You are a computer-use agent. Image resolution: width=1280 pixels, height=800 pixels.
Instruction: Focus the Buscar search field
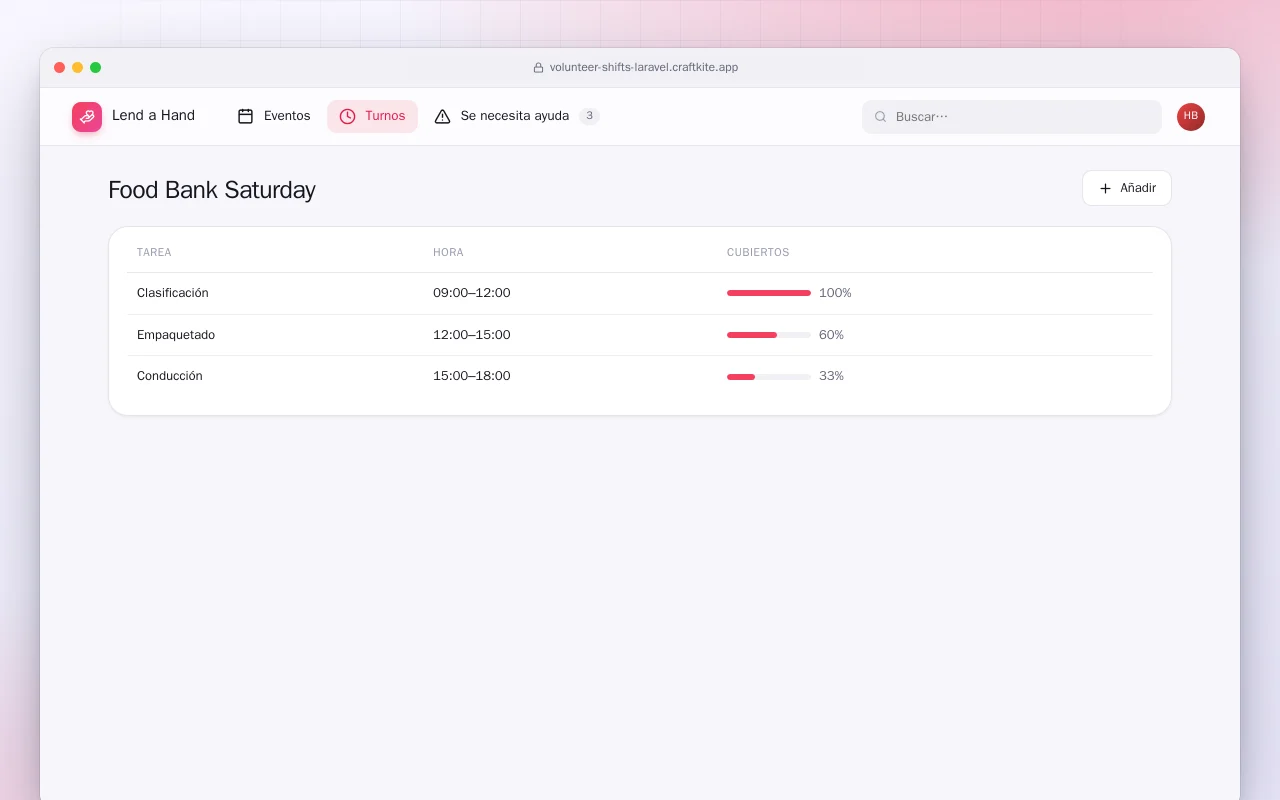point(1012,117)
